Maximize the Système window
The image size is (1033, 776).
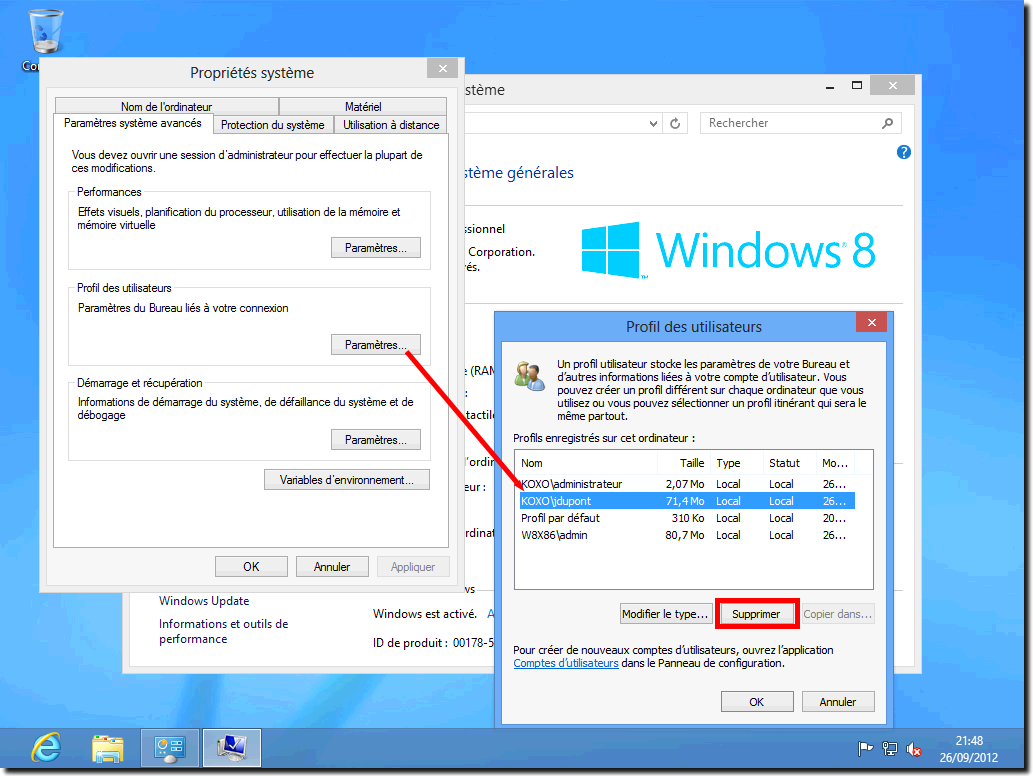coord(856,85)
